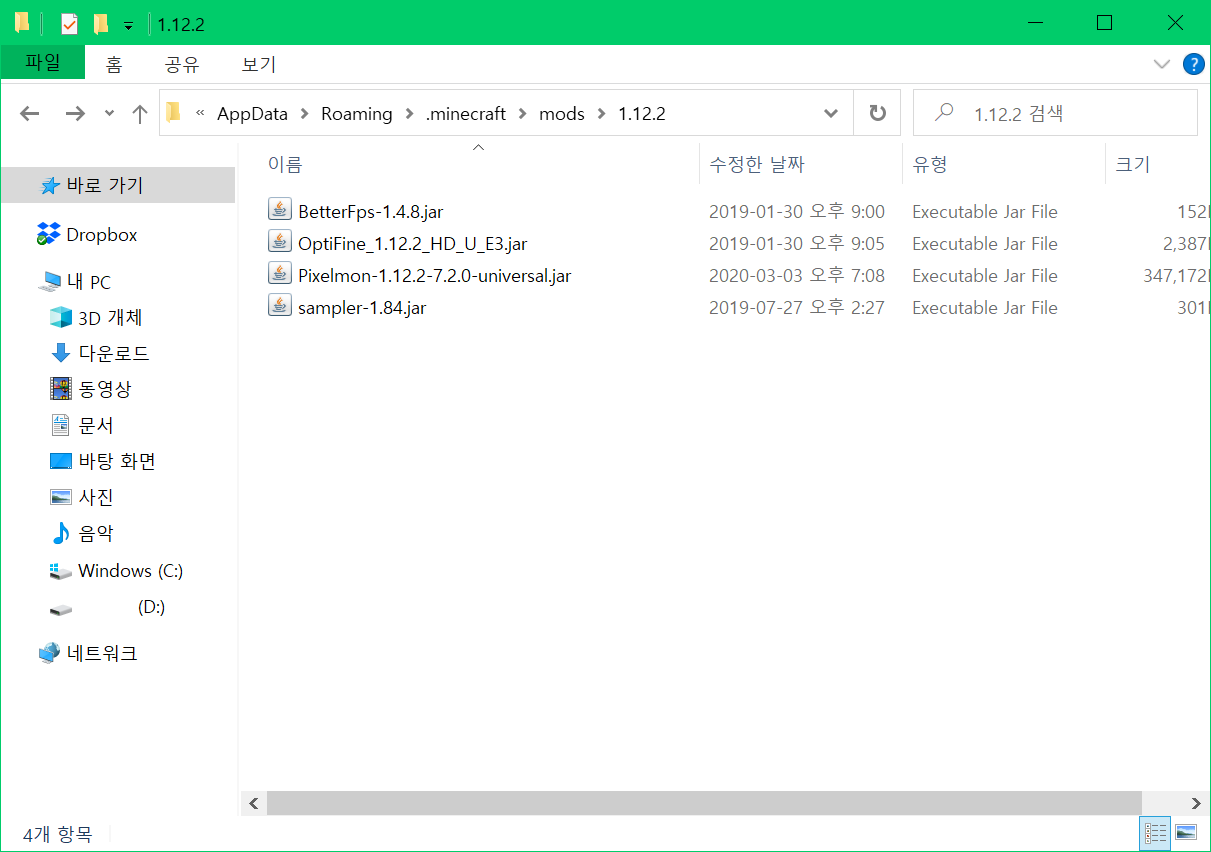
Task: Open the 파일 menu tab
Action: point(43,63)
